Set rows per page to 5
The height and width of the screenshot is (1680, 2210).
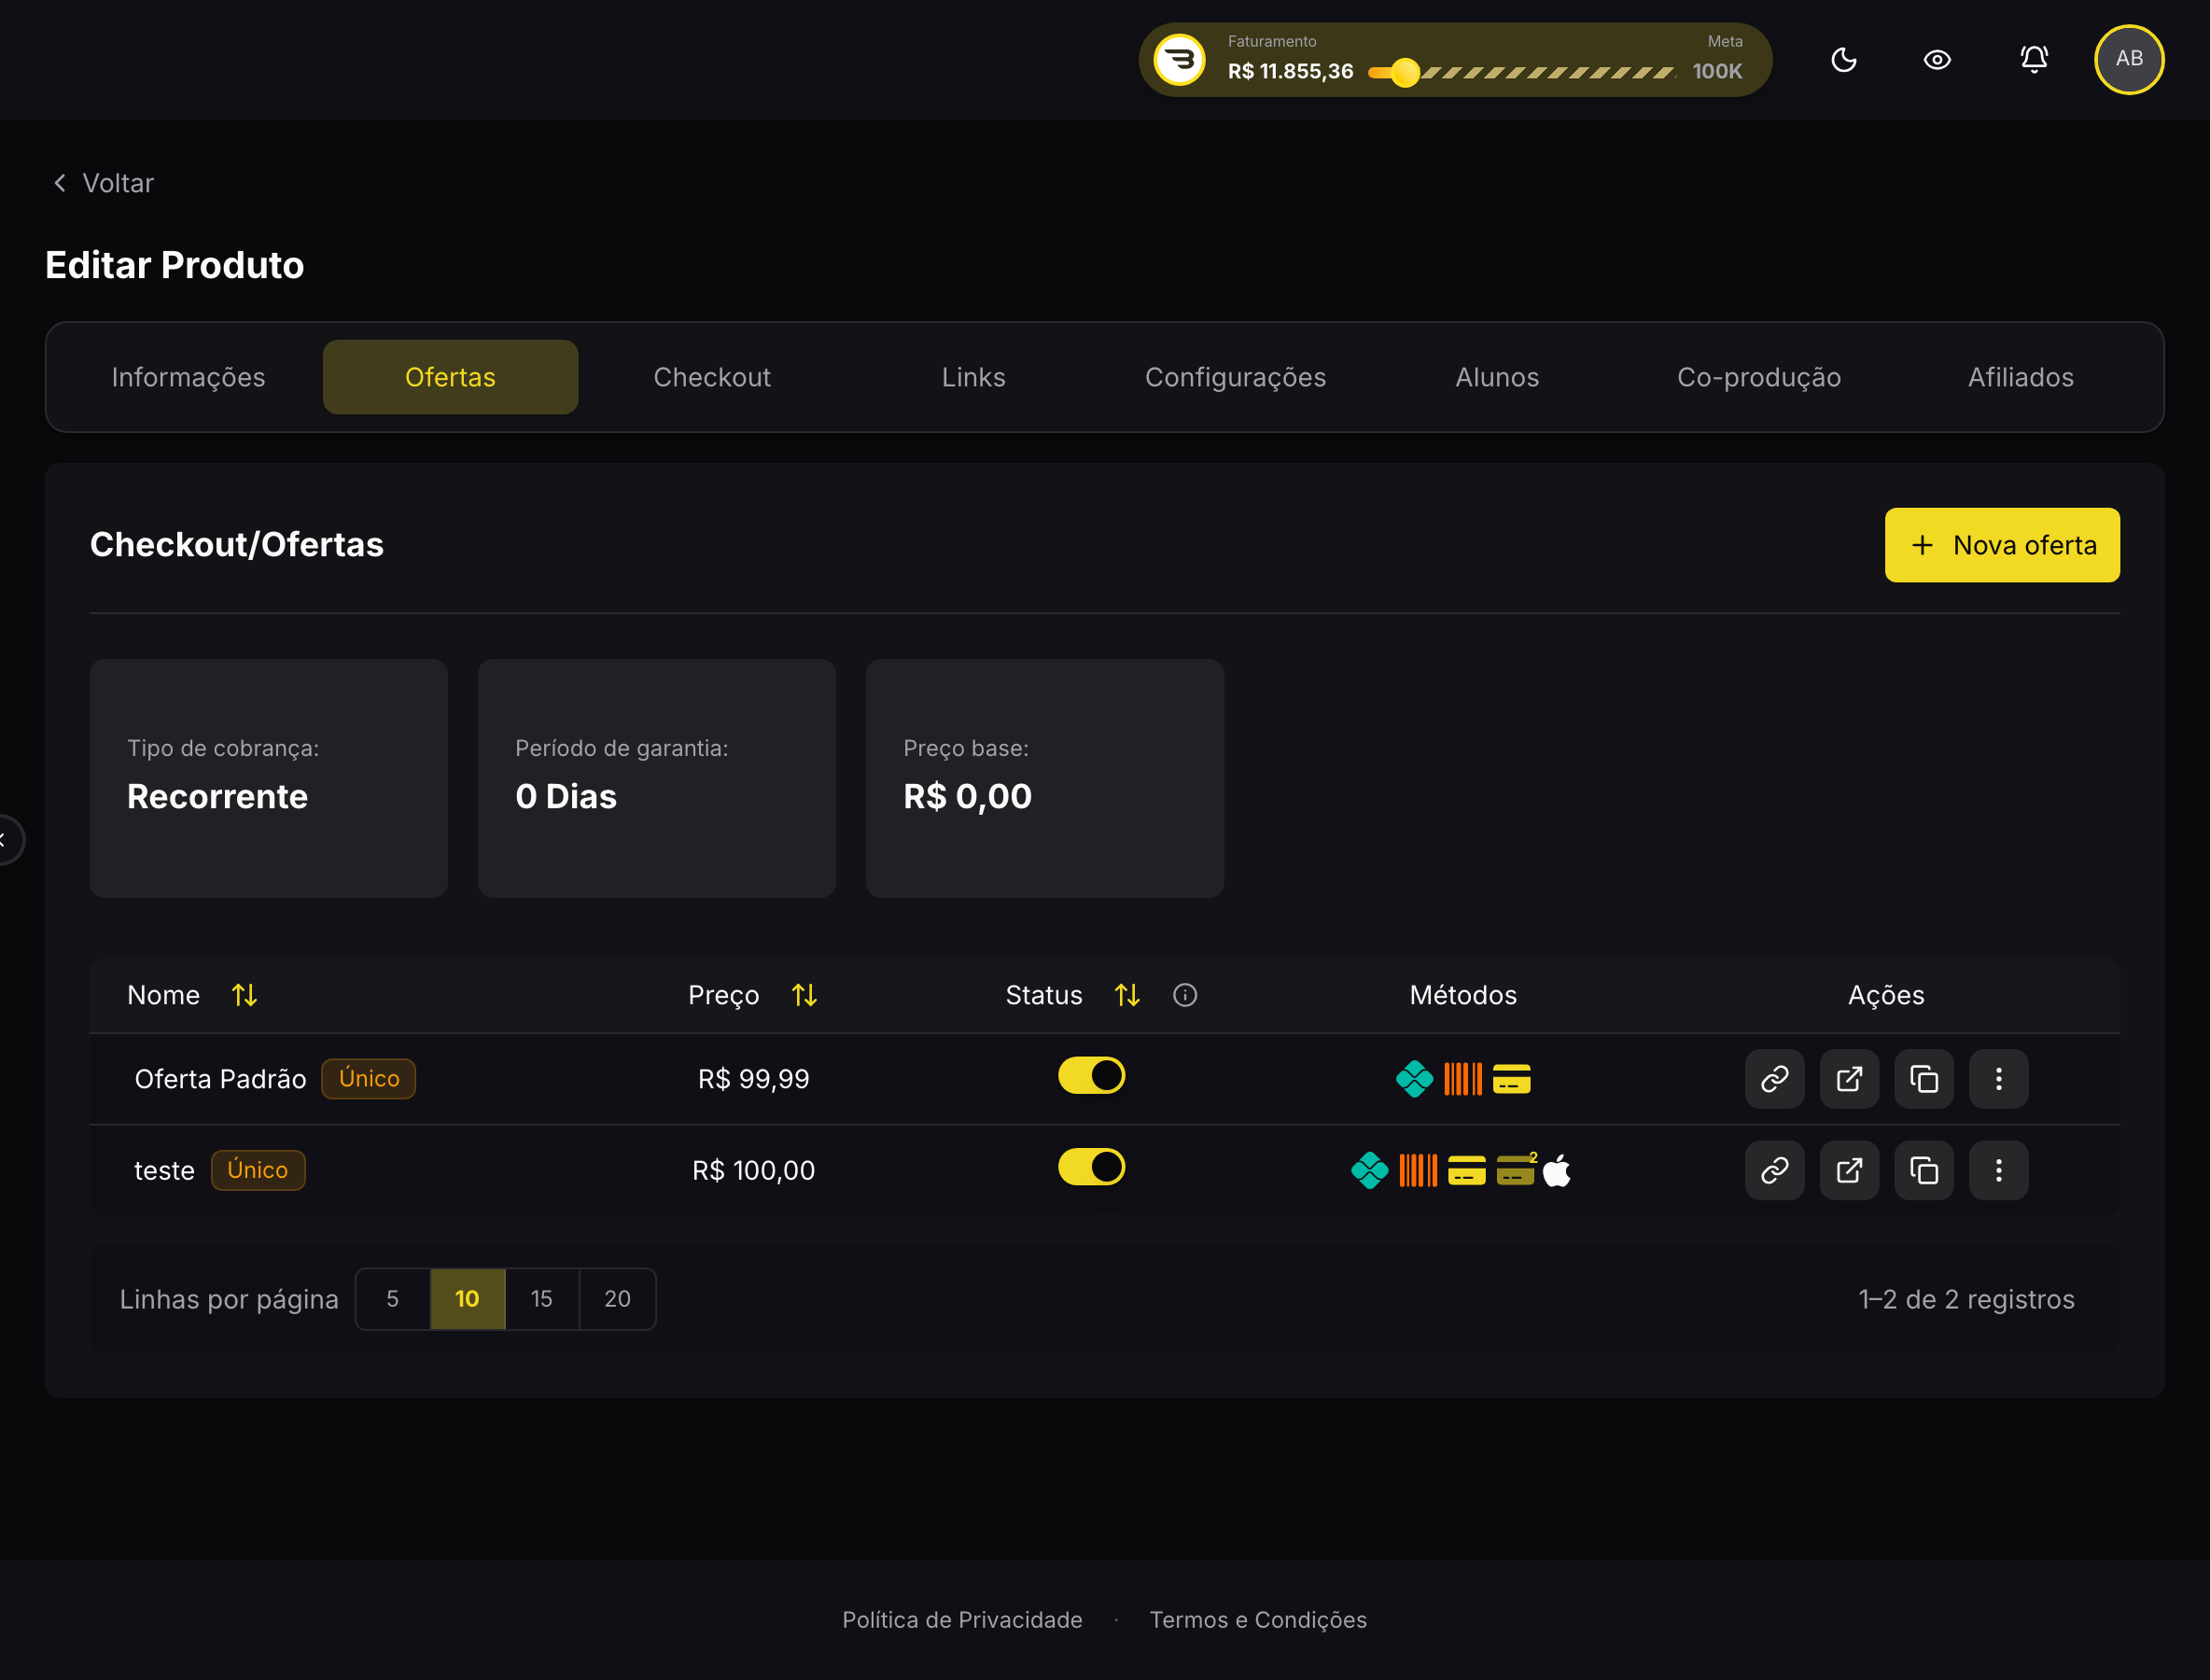click(x=393, y=1299)
